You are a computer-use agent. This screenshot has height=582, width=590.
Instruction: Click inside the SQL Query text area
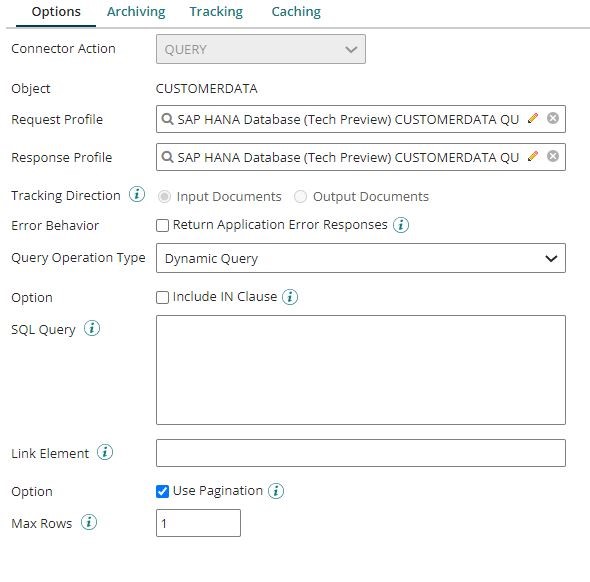[x=360, y=370]
